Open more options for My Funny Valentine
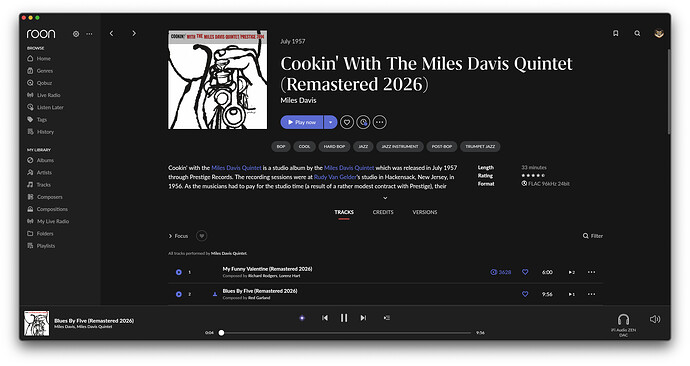Screen dimensions: 690x366 pyautogui.click(x=591, y=272)
